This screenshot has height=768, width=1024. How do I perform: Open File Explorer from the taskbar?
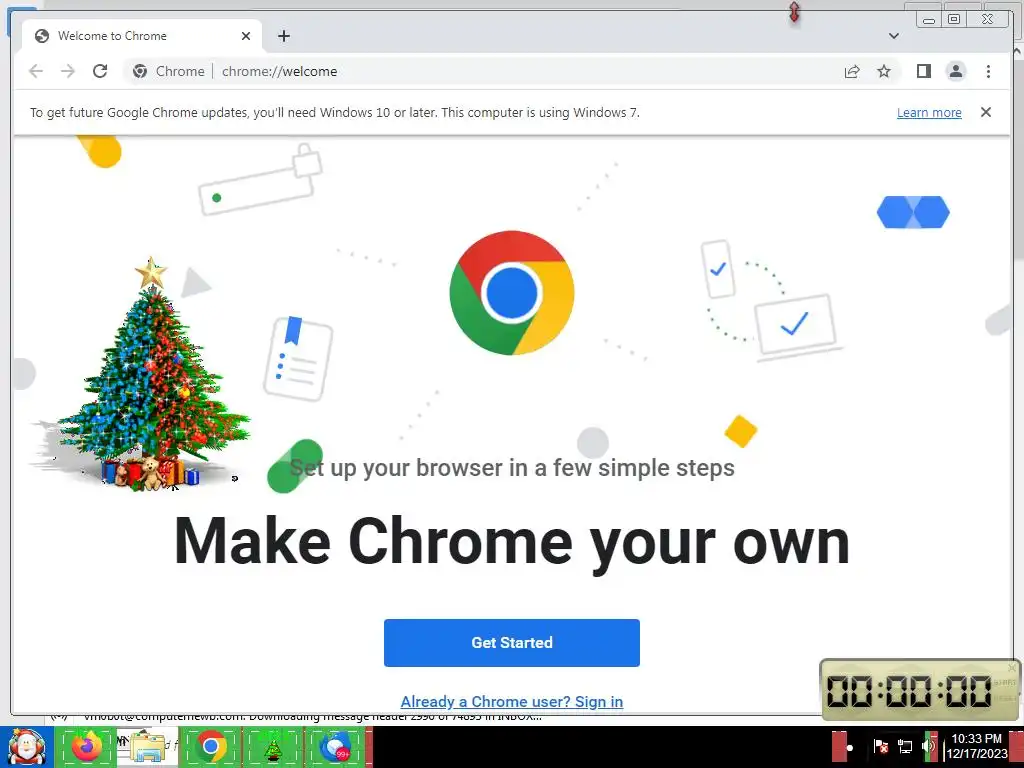click(148, 747)
